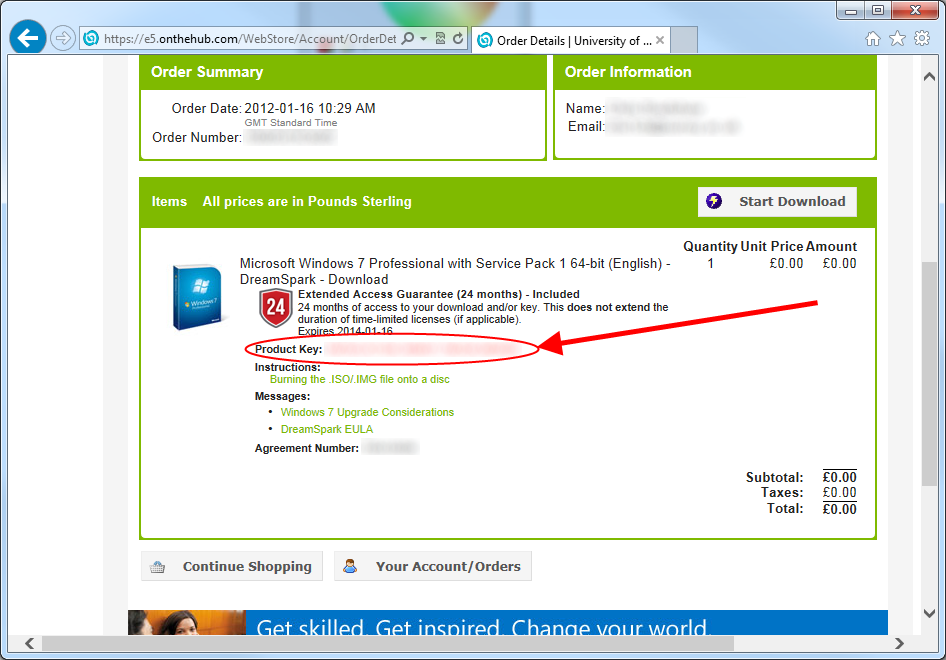Click the Search magnifier in address bar
This screenshot has width=946, height=660.
408,39
